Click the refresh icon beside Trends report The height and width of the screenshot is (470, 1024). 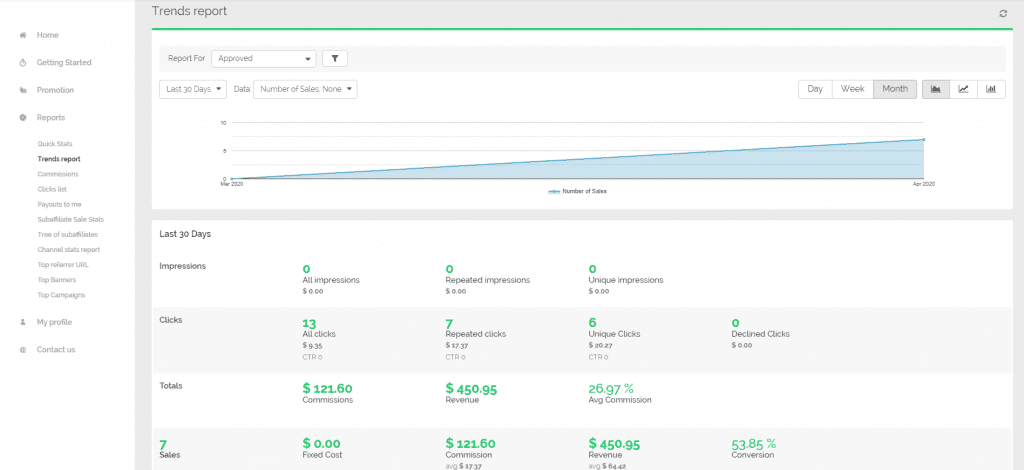[x=1003, y=13]
